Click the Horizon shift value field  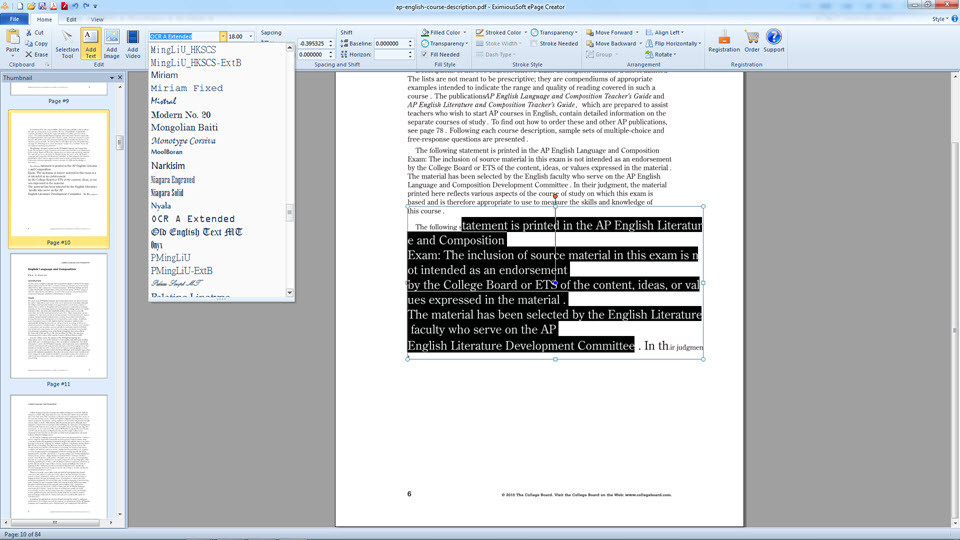click(391, 54)
